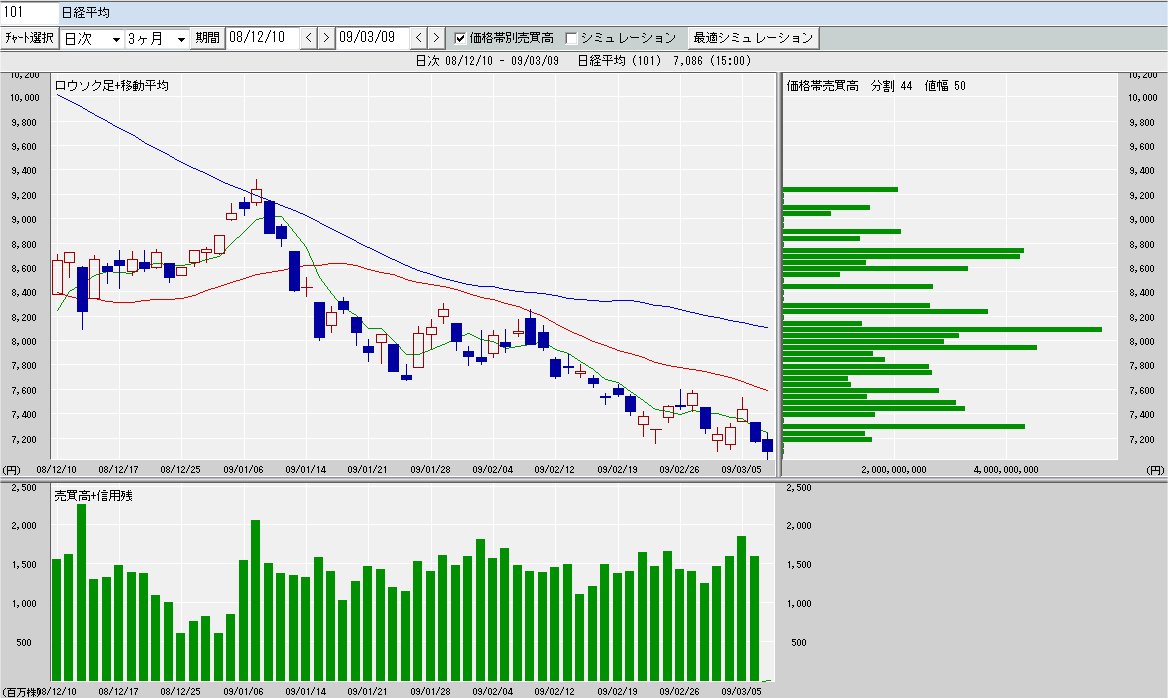Select the end date field 09/03/09
The width and height of the screenshot is (1168, 699).
[x=371, y=38]
